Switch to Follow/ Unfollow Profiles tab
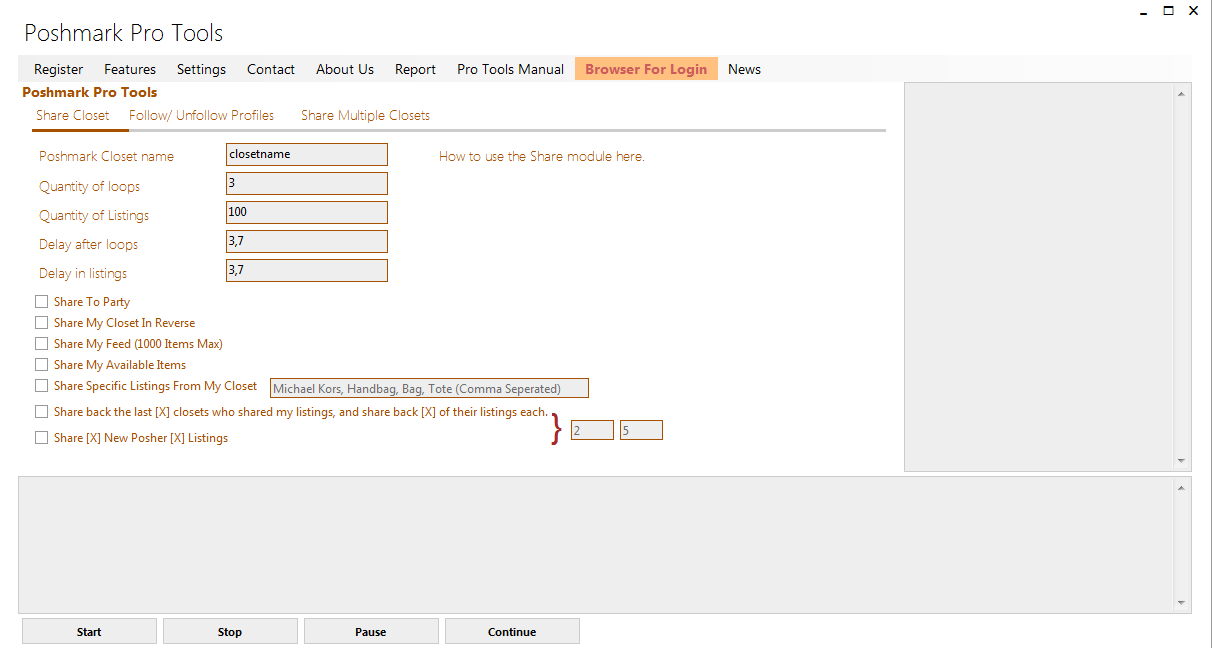Viewport: 1212px width, 648px height. (x=202, y=115)
